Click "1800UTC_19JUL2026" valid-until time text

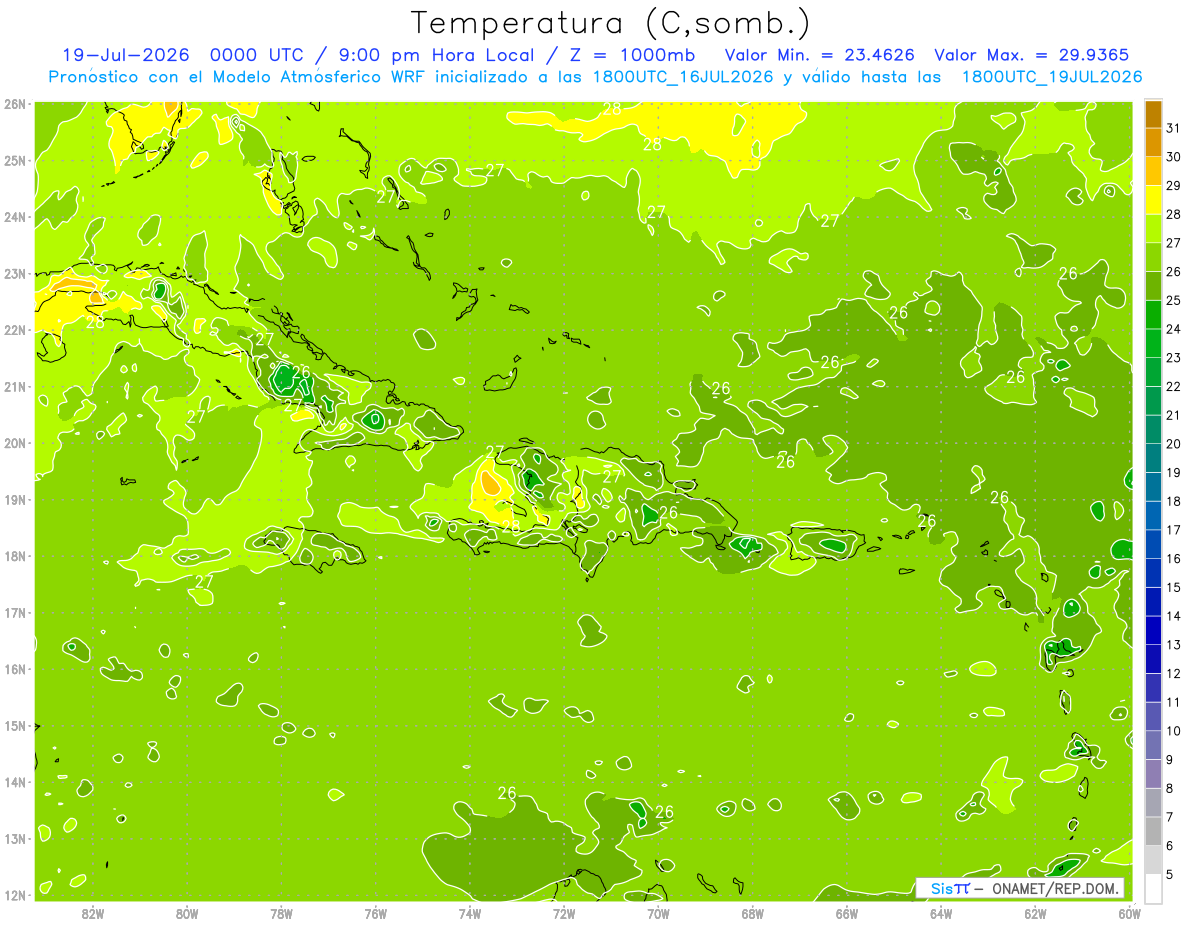pos(1051,77)
